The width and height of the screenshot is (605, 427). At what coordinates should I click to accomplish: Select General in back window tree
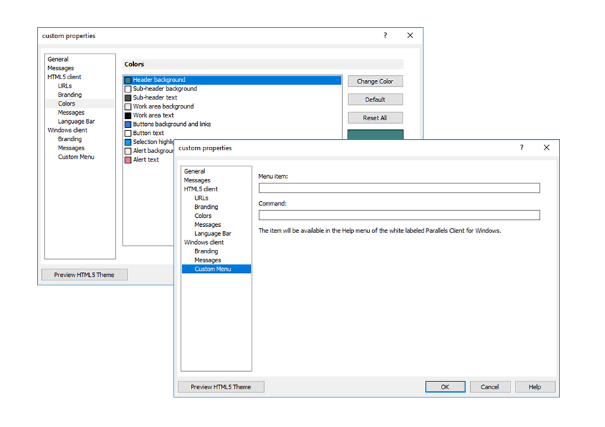pos(58,59)
